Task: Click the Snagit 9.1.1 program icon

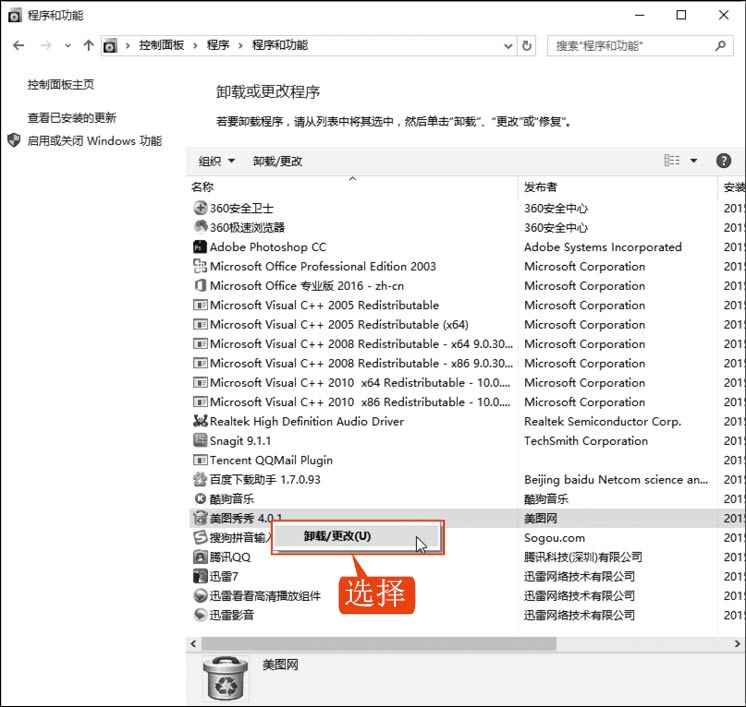Action: click(x=200, y=441)
